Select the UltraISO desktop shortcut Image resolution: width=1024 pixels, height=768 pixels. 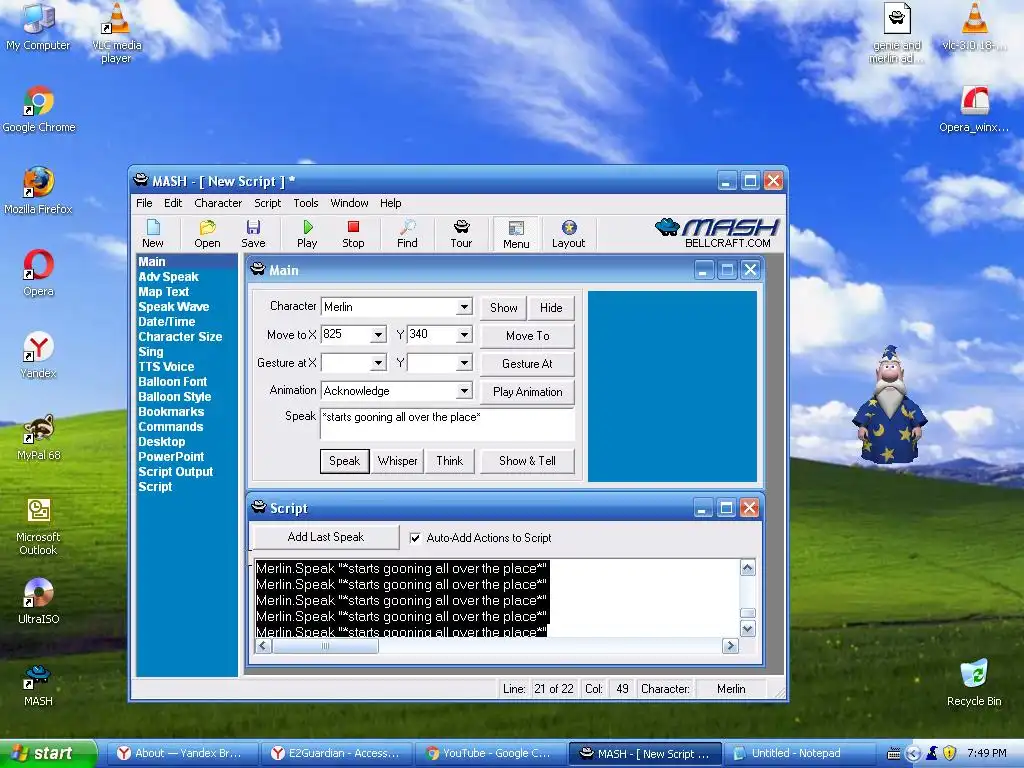click(x=39, y=601)
